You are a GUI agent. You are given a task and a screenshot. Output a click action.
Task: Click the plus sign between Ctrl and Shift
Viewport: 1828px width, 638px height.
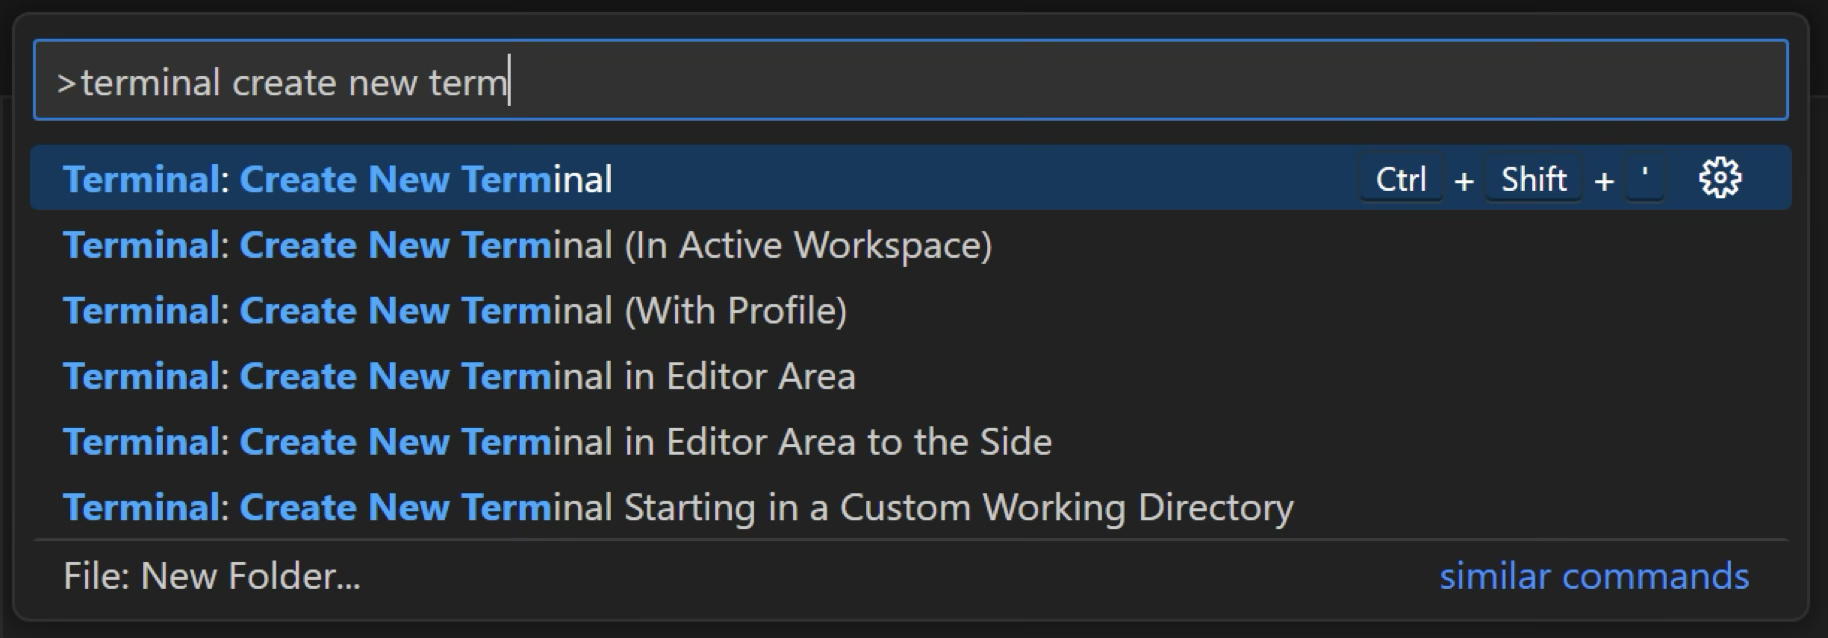[x=1464, y=178]
